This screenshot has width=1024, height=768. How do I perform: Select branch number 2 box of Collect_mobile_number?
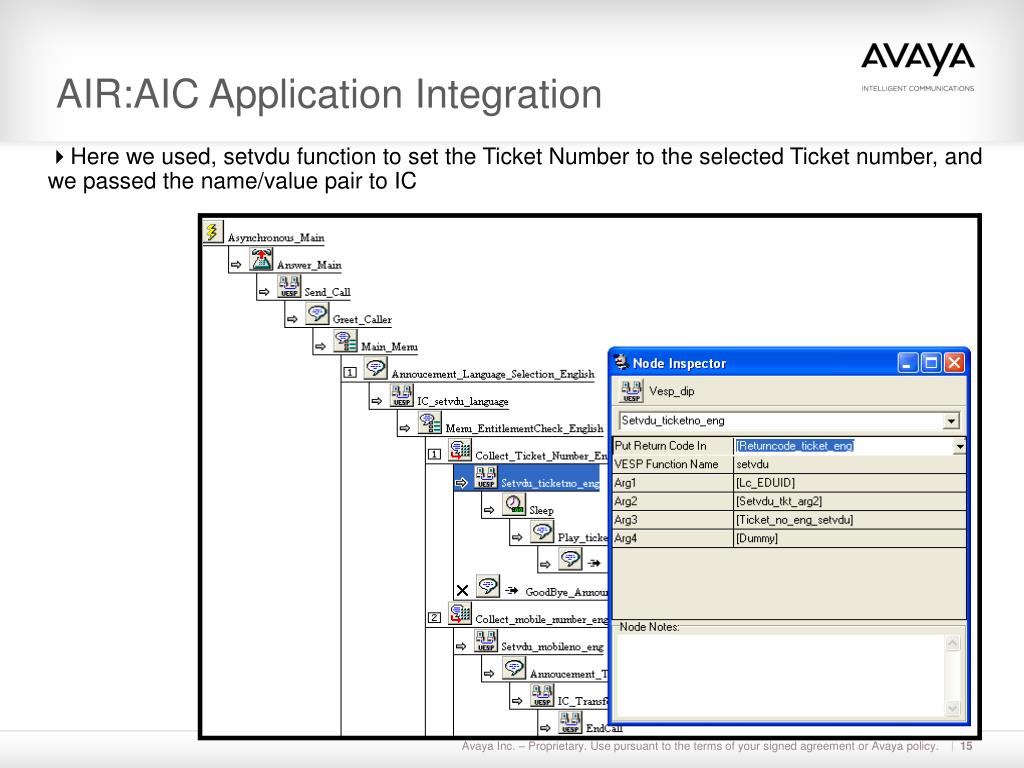pos(434,618)
